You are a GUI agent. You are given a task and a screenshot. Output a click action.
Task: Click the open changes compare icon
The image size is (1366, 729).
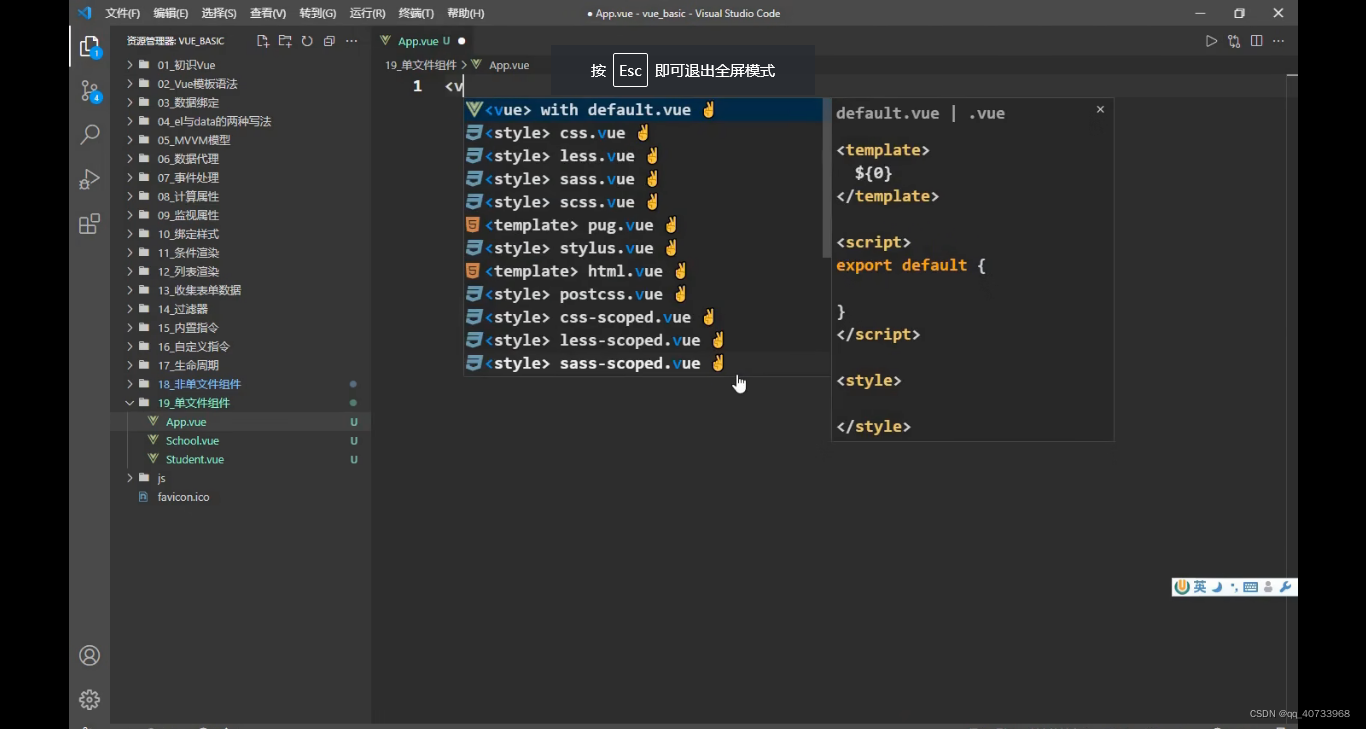[x=1234, y=41]
